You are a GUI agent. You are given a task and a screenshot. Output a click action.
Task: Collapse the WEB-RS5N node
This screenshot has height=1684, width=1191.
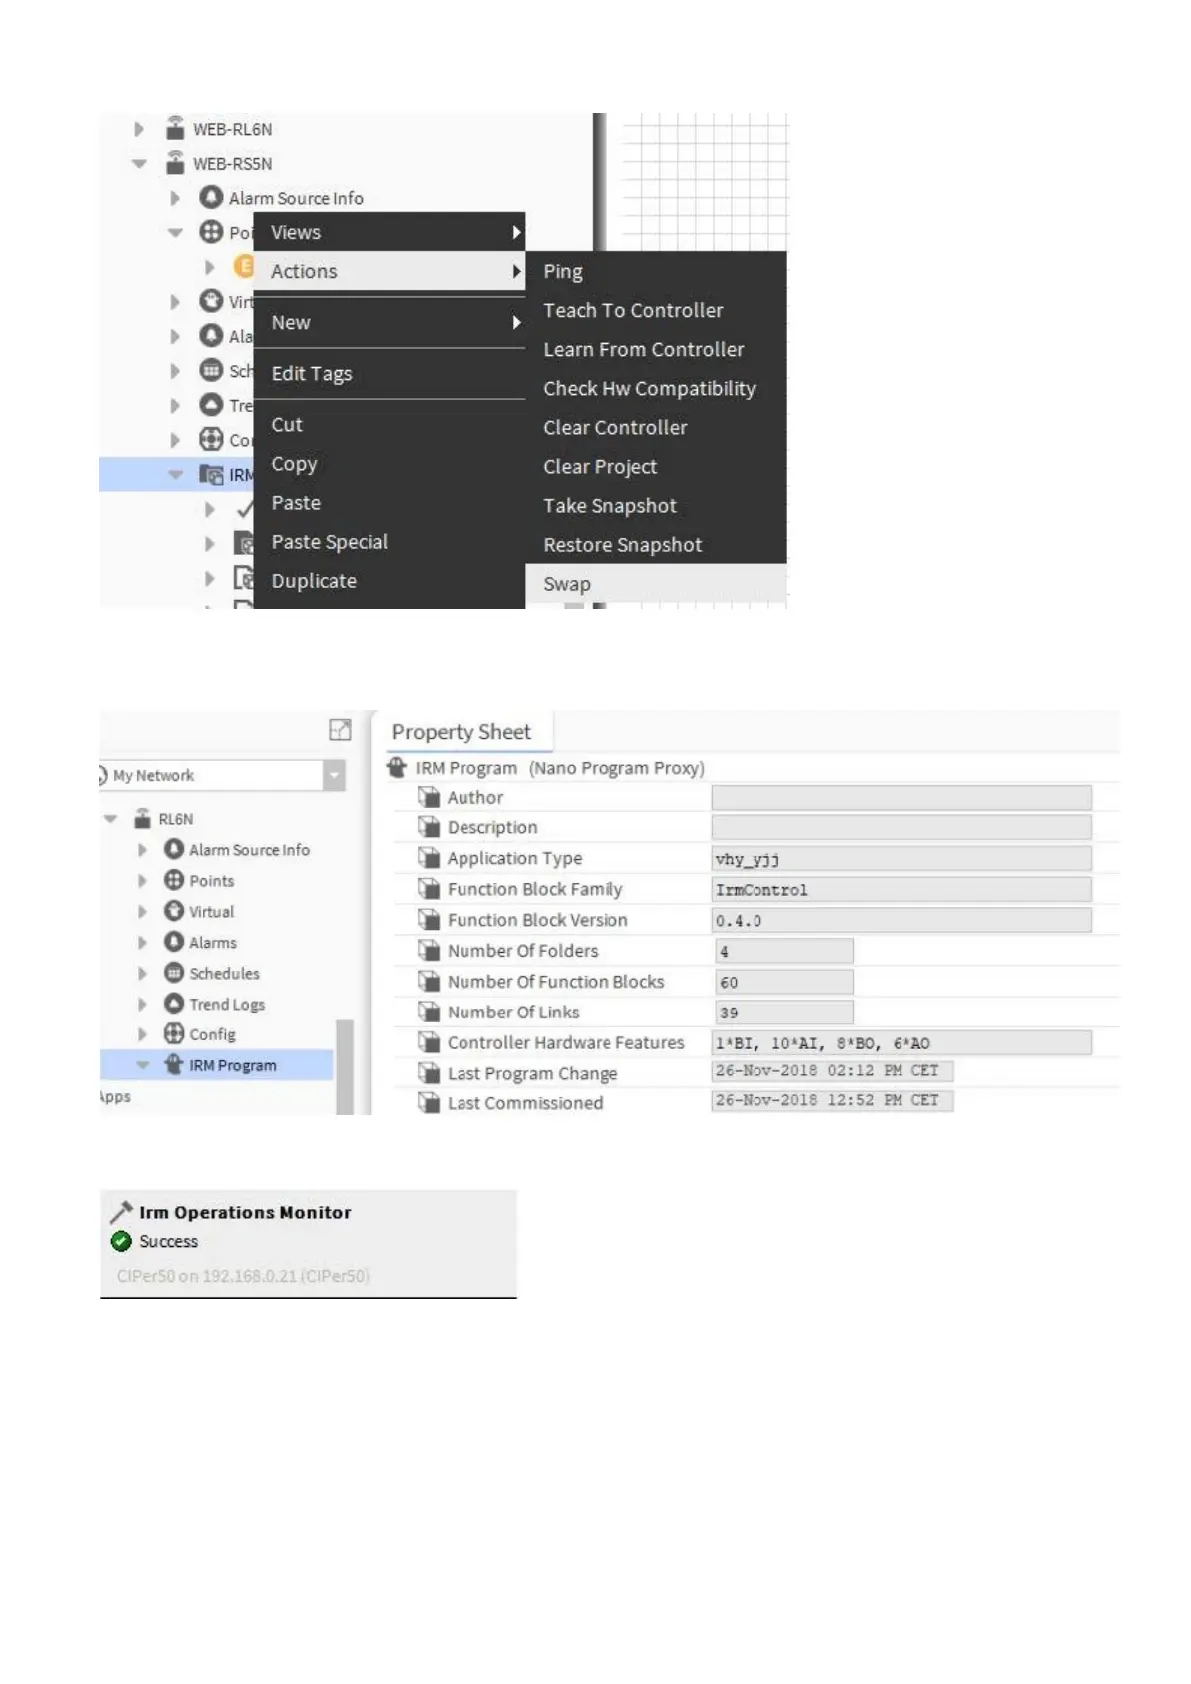139,163
